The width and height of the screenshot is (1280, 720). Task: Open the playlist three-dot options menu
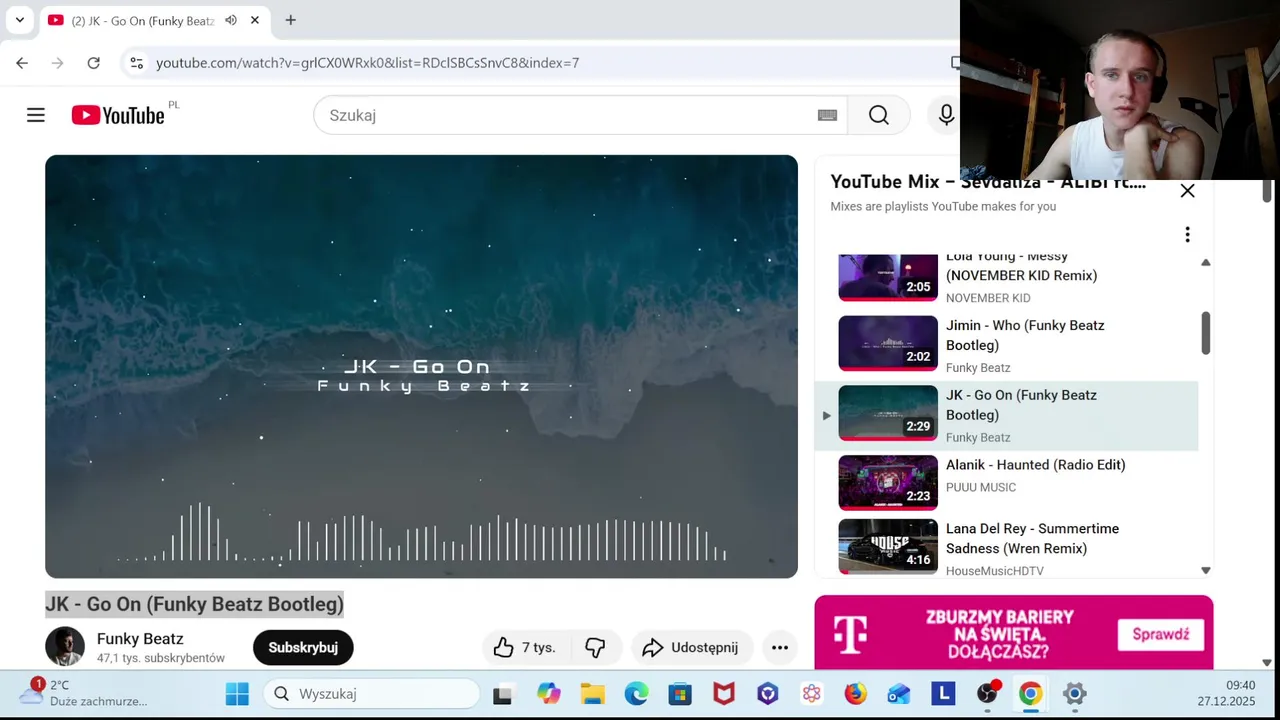click(1187, 234)
